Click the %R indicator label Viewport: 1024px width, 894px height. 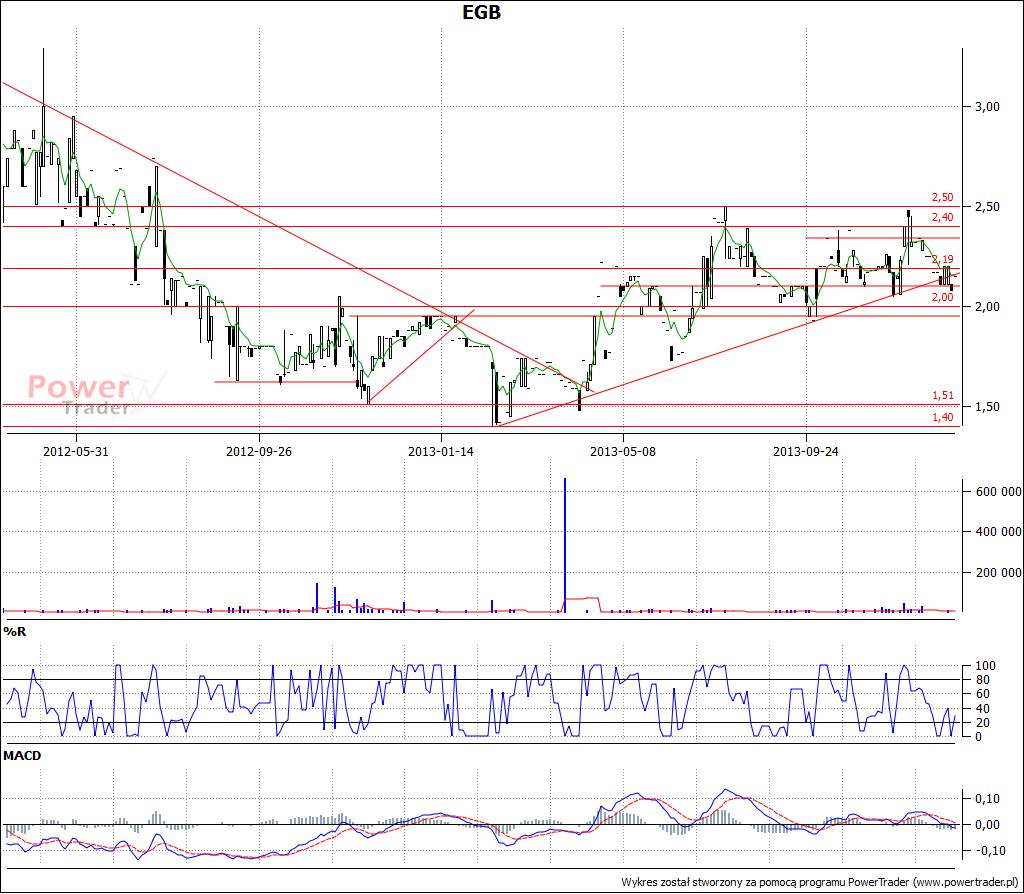15,631
